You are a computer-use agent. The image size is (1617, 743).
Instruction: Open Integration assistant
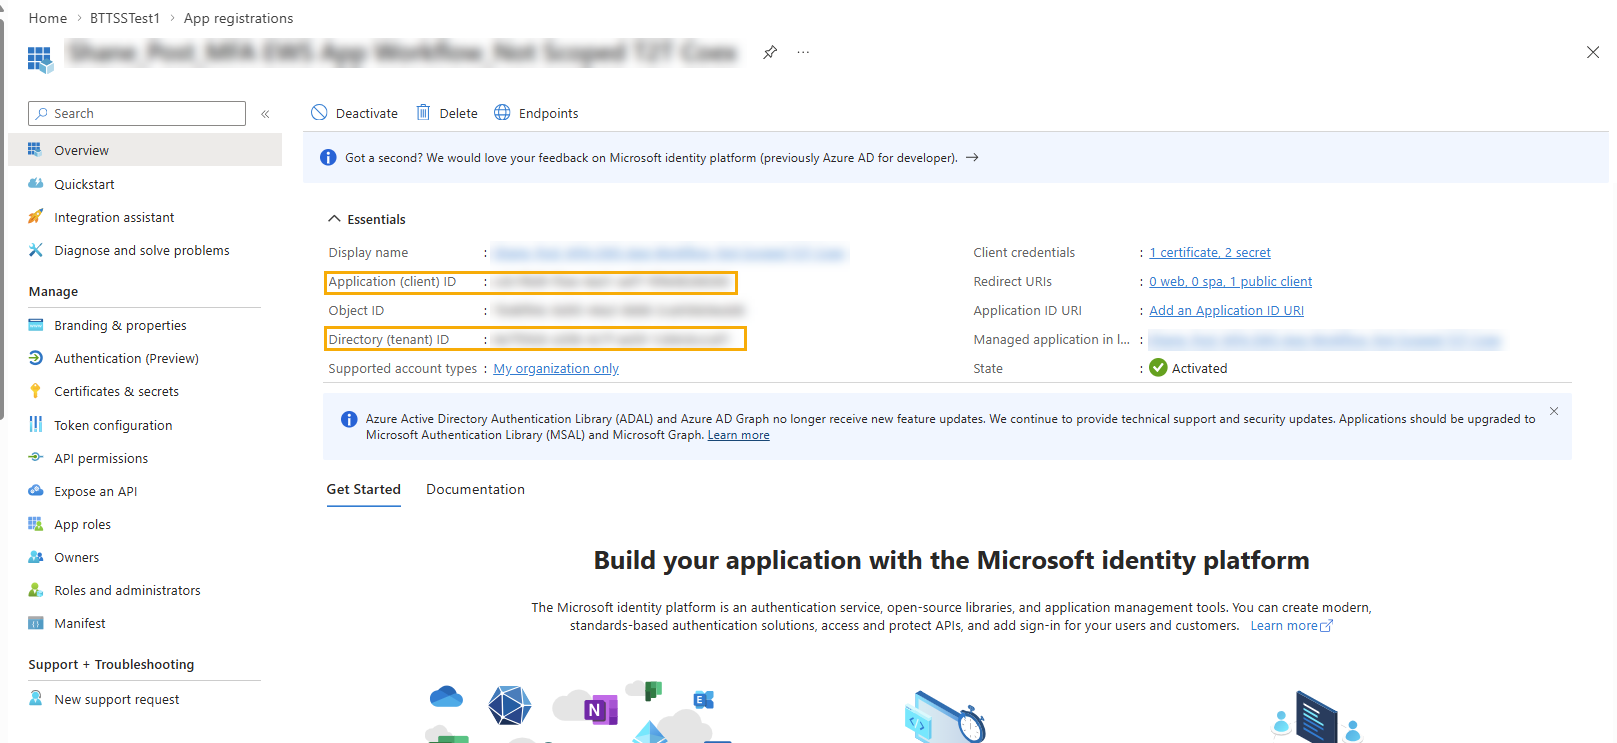(114, 217)
